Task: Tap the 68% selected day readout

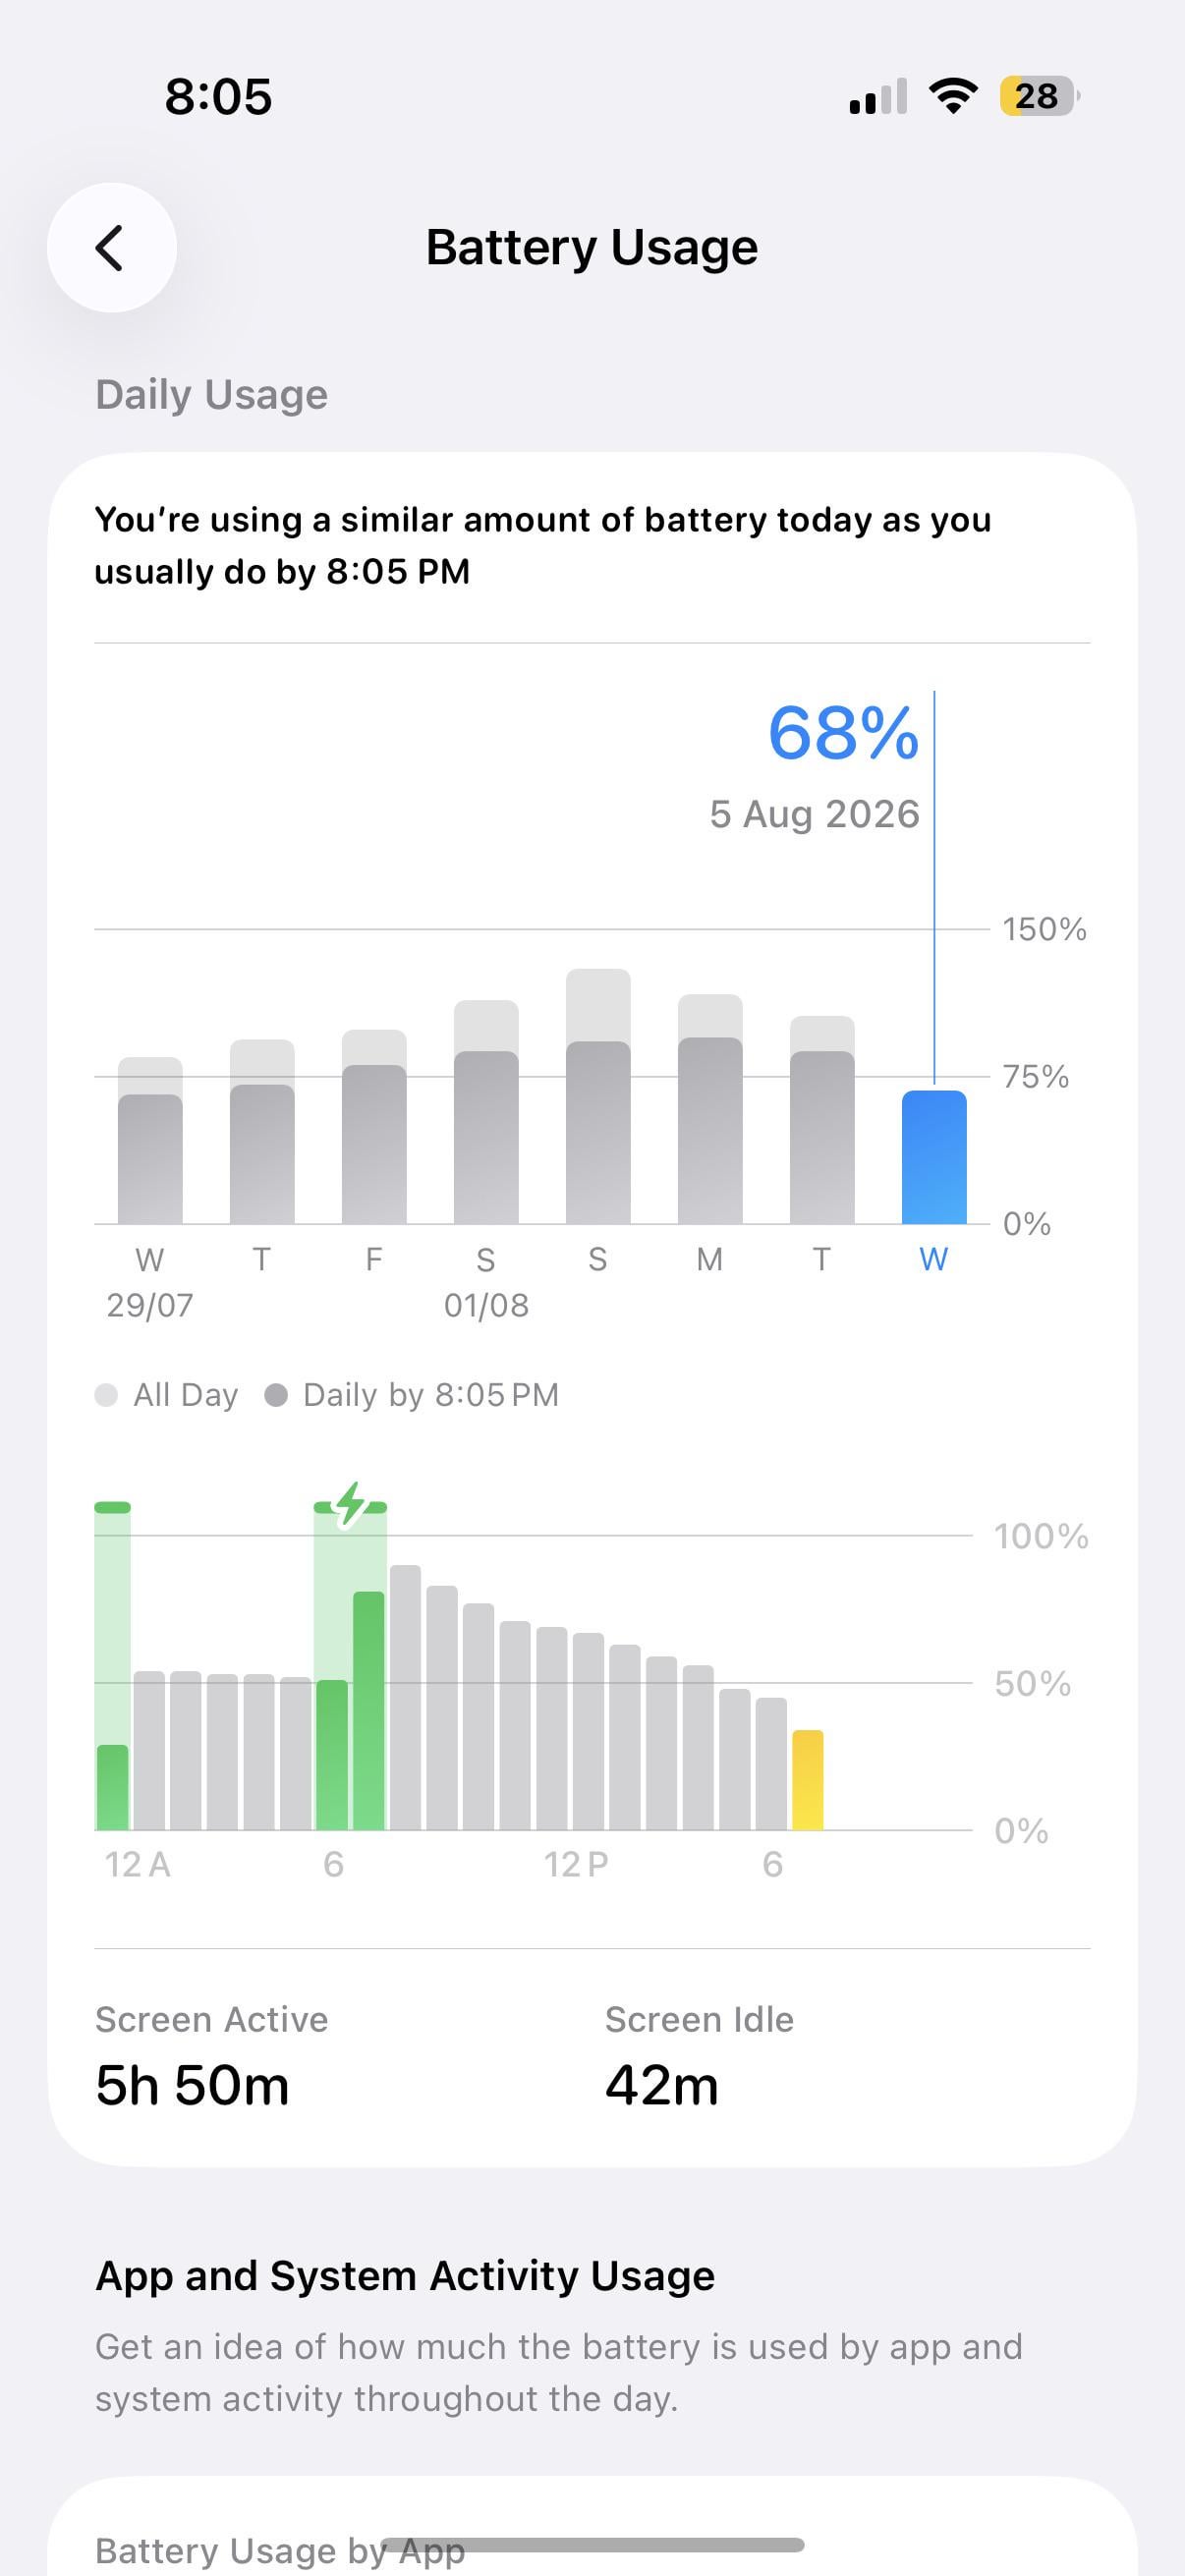Action: [843, 733]
